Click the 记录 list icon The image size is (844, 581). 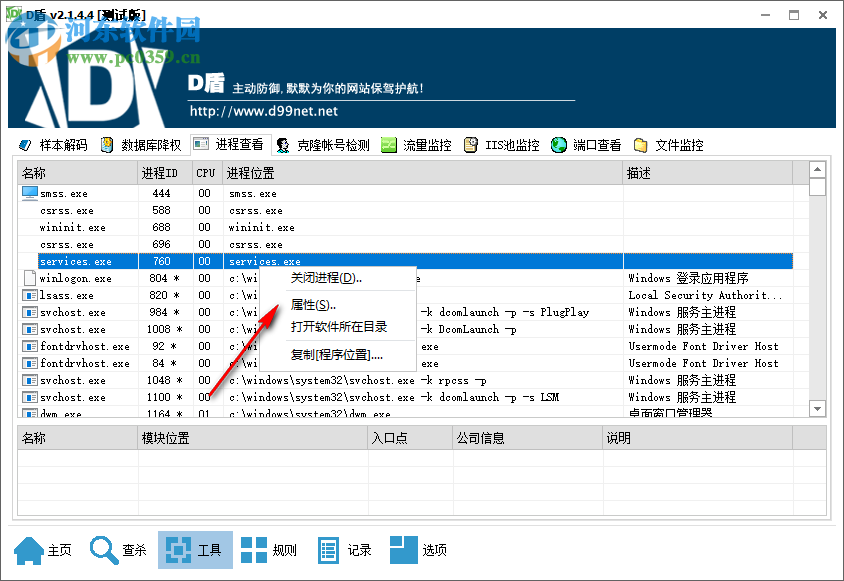pos(328,550)
